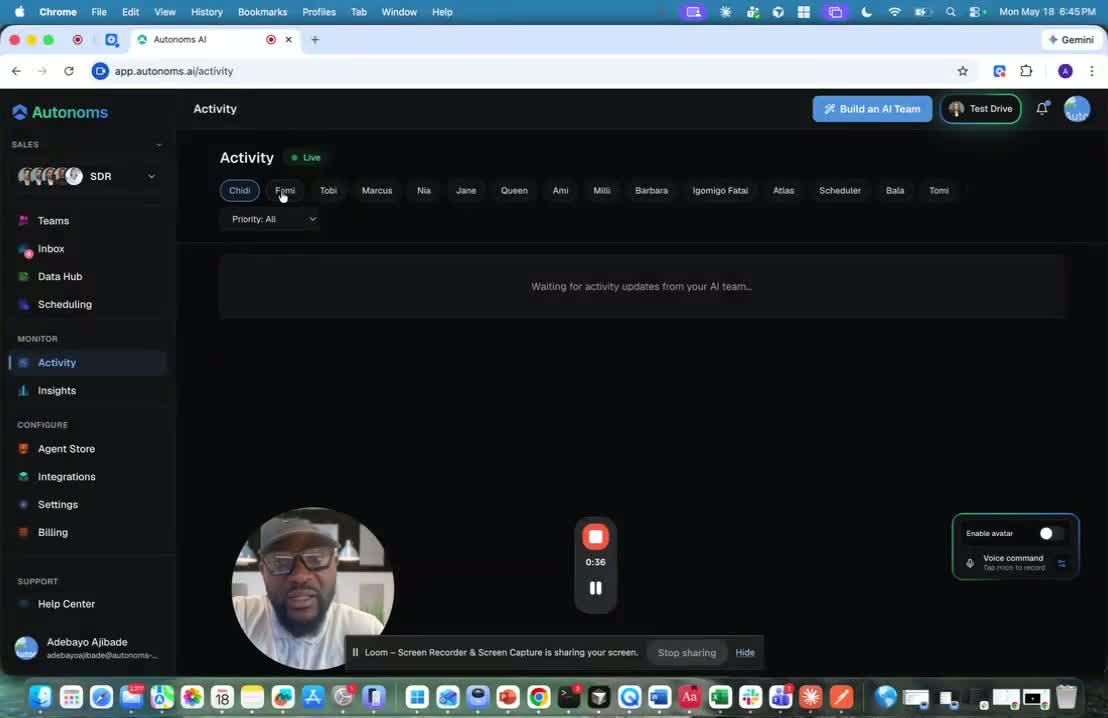
Task: Start a Test Drive
Action: [x=980, y=109]
